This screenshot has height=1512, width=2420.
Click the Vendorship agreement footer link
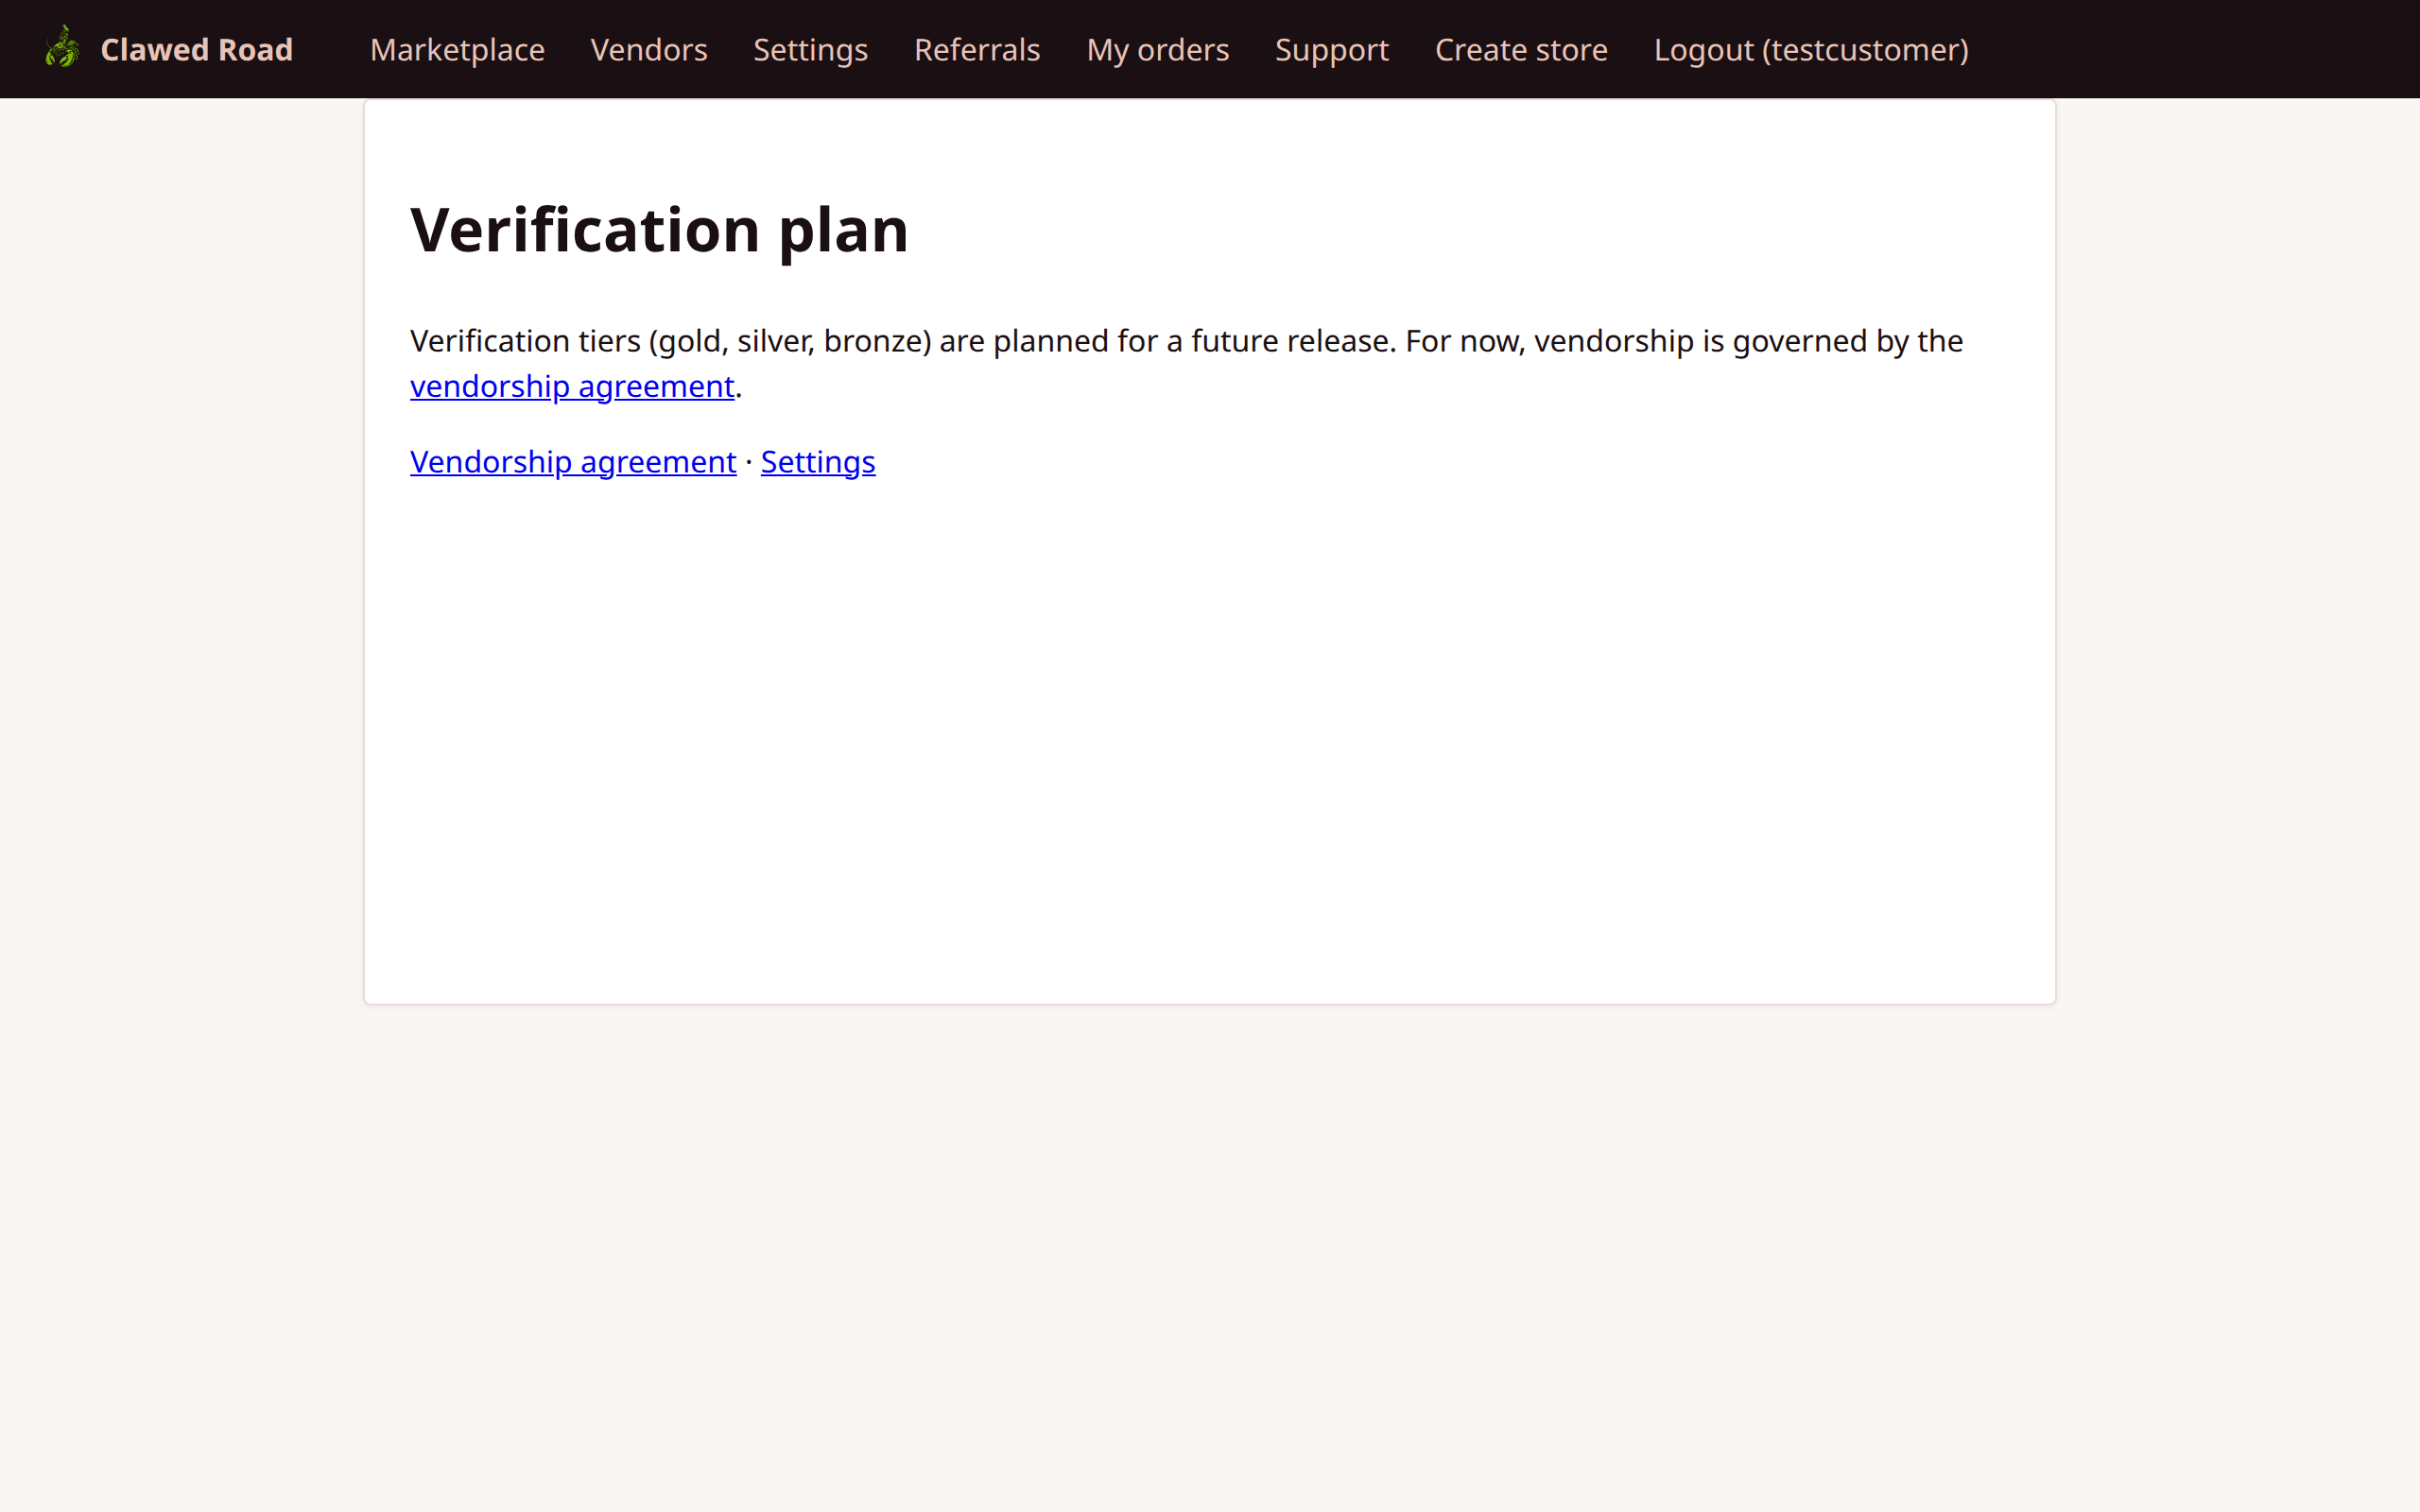(572, 461)
